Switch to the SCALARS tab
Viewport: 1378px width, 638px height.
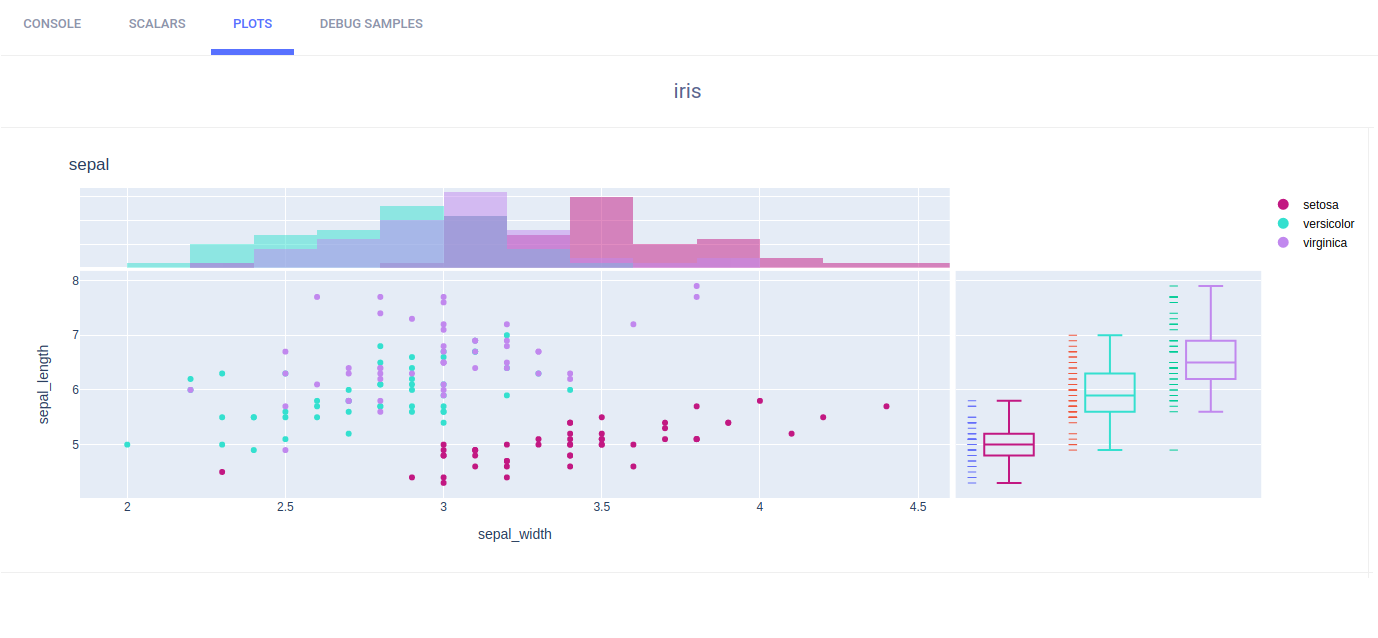(157, 24)
